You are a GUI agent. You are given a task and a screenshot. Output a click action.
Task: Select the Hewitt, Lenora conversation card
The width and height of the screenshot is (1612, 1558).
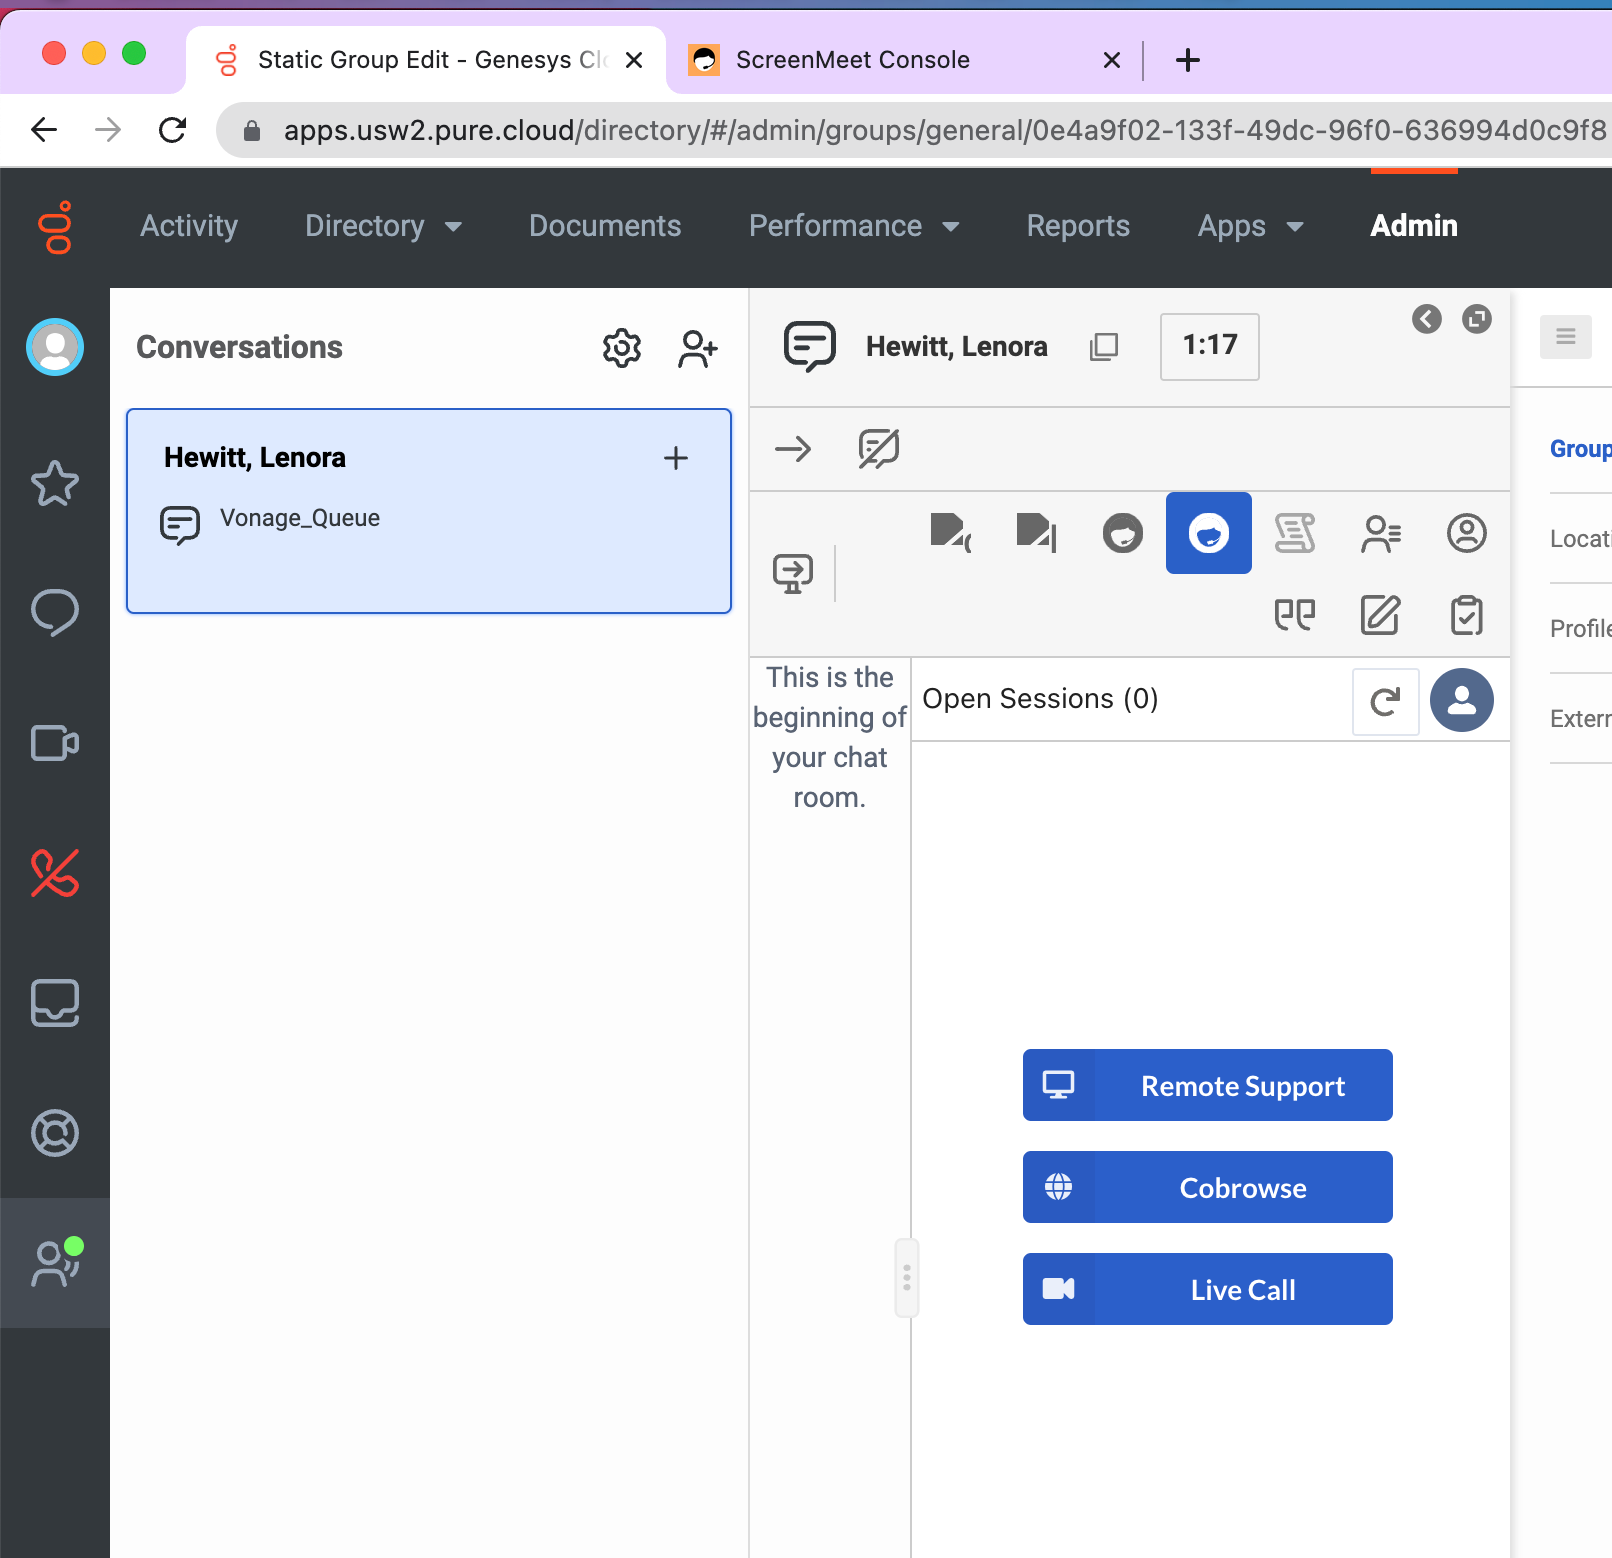[429, 511]
